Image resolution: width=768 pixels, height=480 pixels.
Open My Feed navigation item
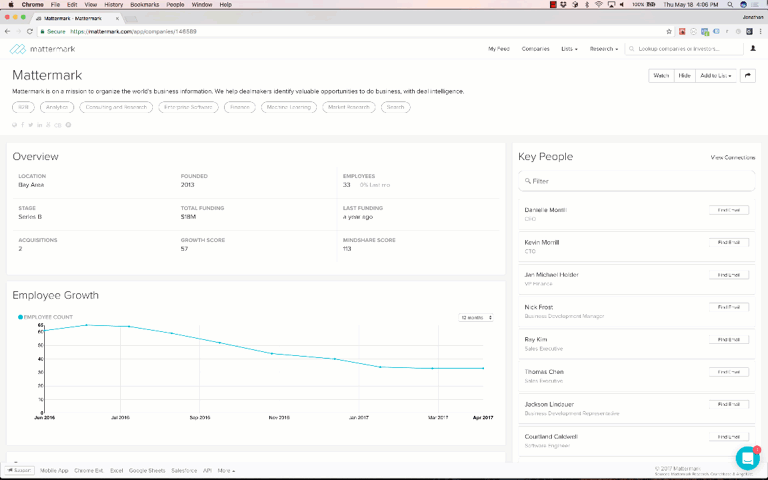click(x=499, y=49)
